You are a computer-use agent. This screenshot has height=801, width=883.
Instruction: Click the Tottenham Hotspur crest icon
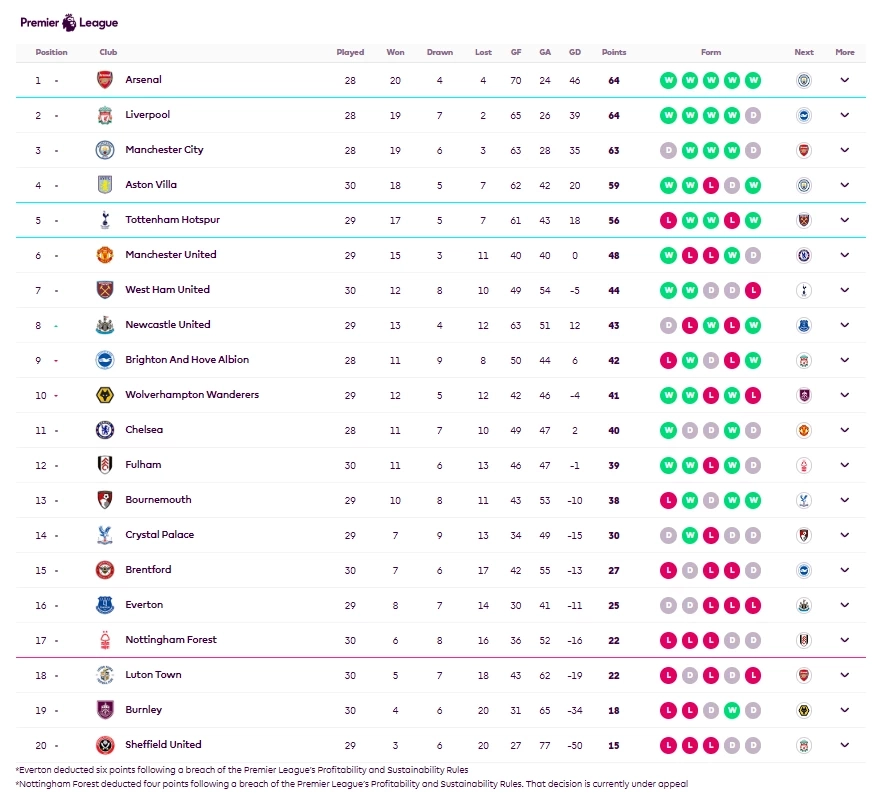click(x=105, y=220)
